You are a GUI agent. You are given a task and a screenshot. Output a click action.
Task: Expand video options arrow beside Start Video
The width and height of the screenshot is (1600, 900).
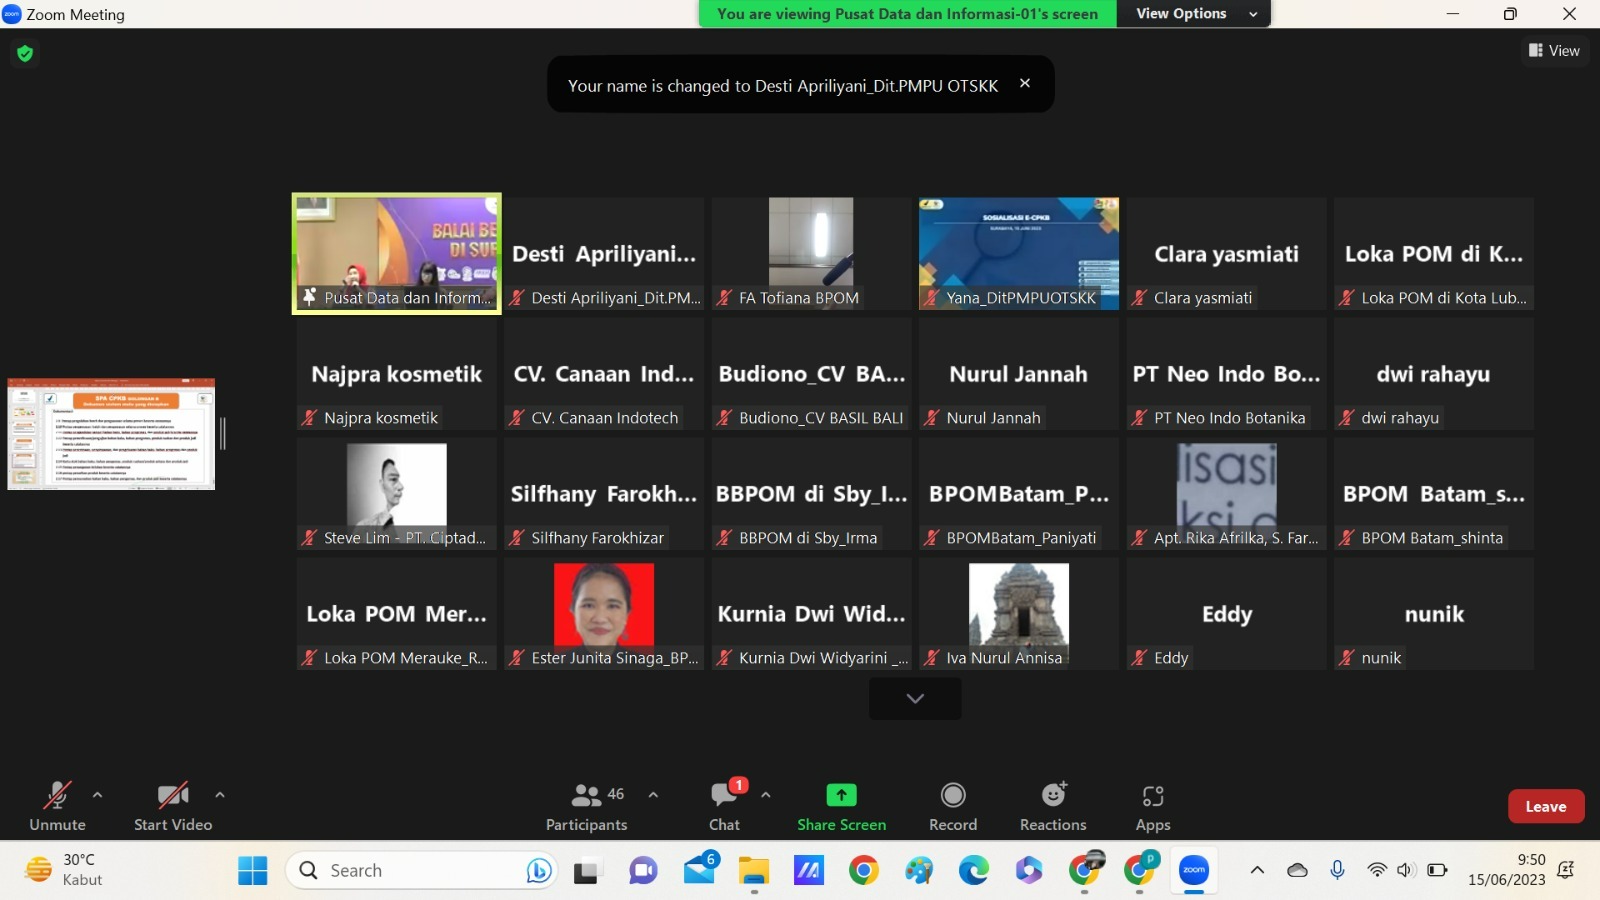click(220, 795)
